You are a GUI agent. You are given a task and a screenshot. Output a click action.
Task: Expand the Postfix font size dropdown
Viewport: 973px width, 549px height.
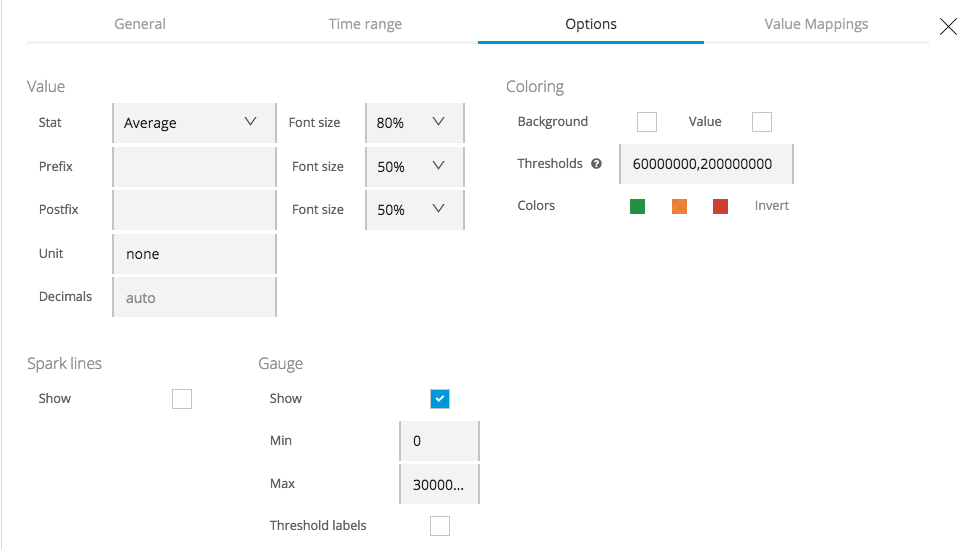(414, 210)
